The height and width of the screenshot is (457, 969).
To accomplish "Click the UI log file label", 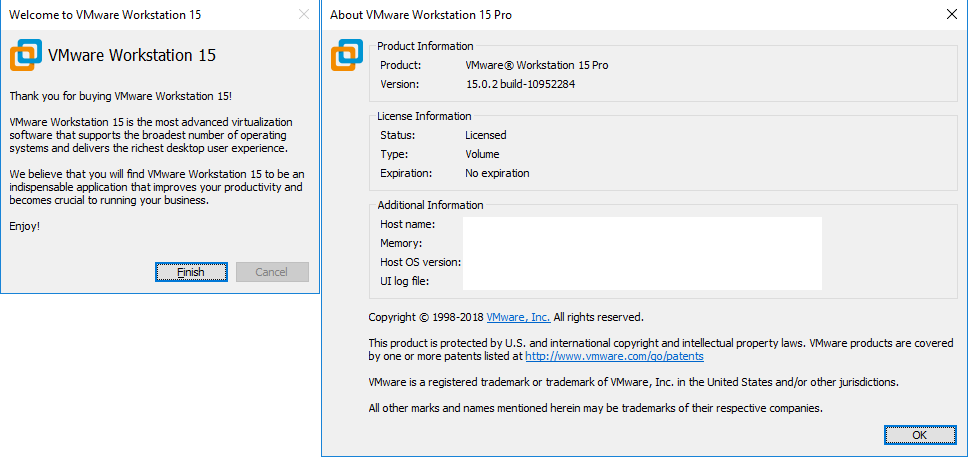I will (404, 282).
